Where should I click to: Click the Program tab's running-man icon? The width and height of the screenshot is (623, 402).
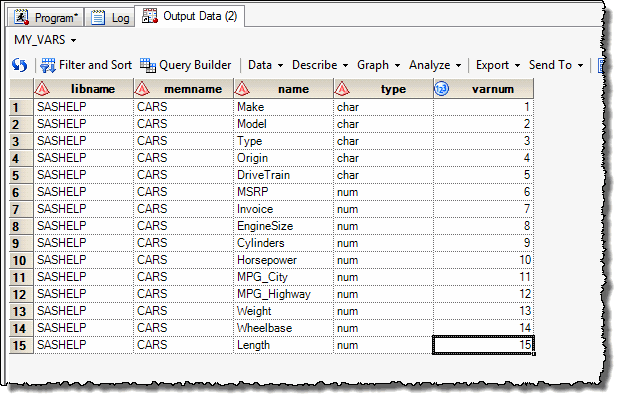pos(22,18)
